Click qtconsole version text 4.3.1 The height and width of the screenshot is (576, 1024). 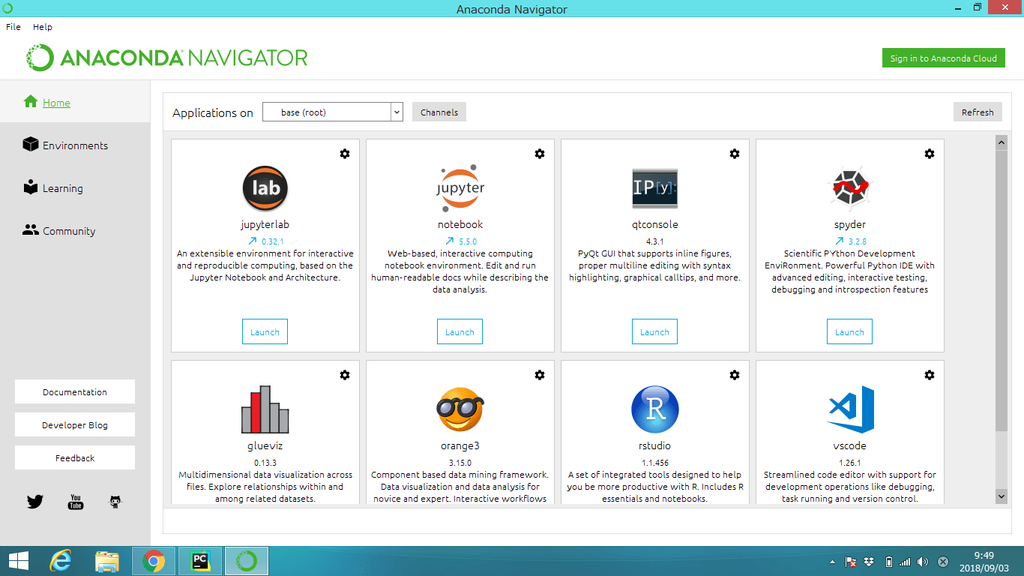(x=655, y=242)
